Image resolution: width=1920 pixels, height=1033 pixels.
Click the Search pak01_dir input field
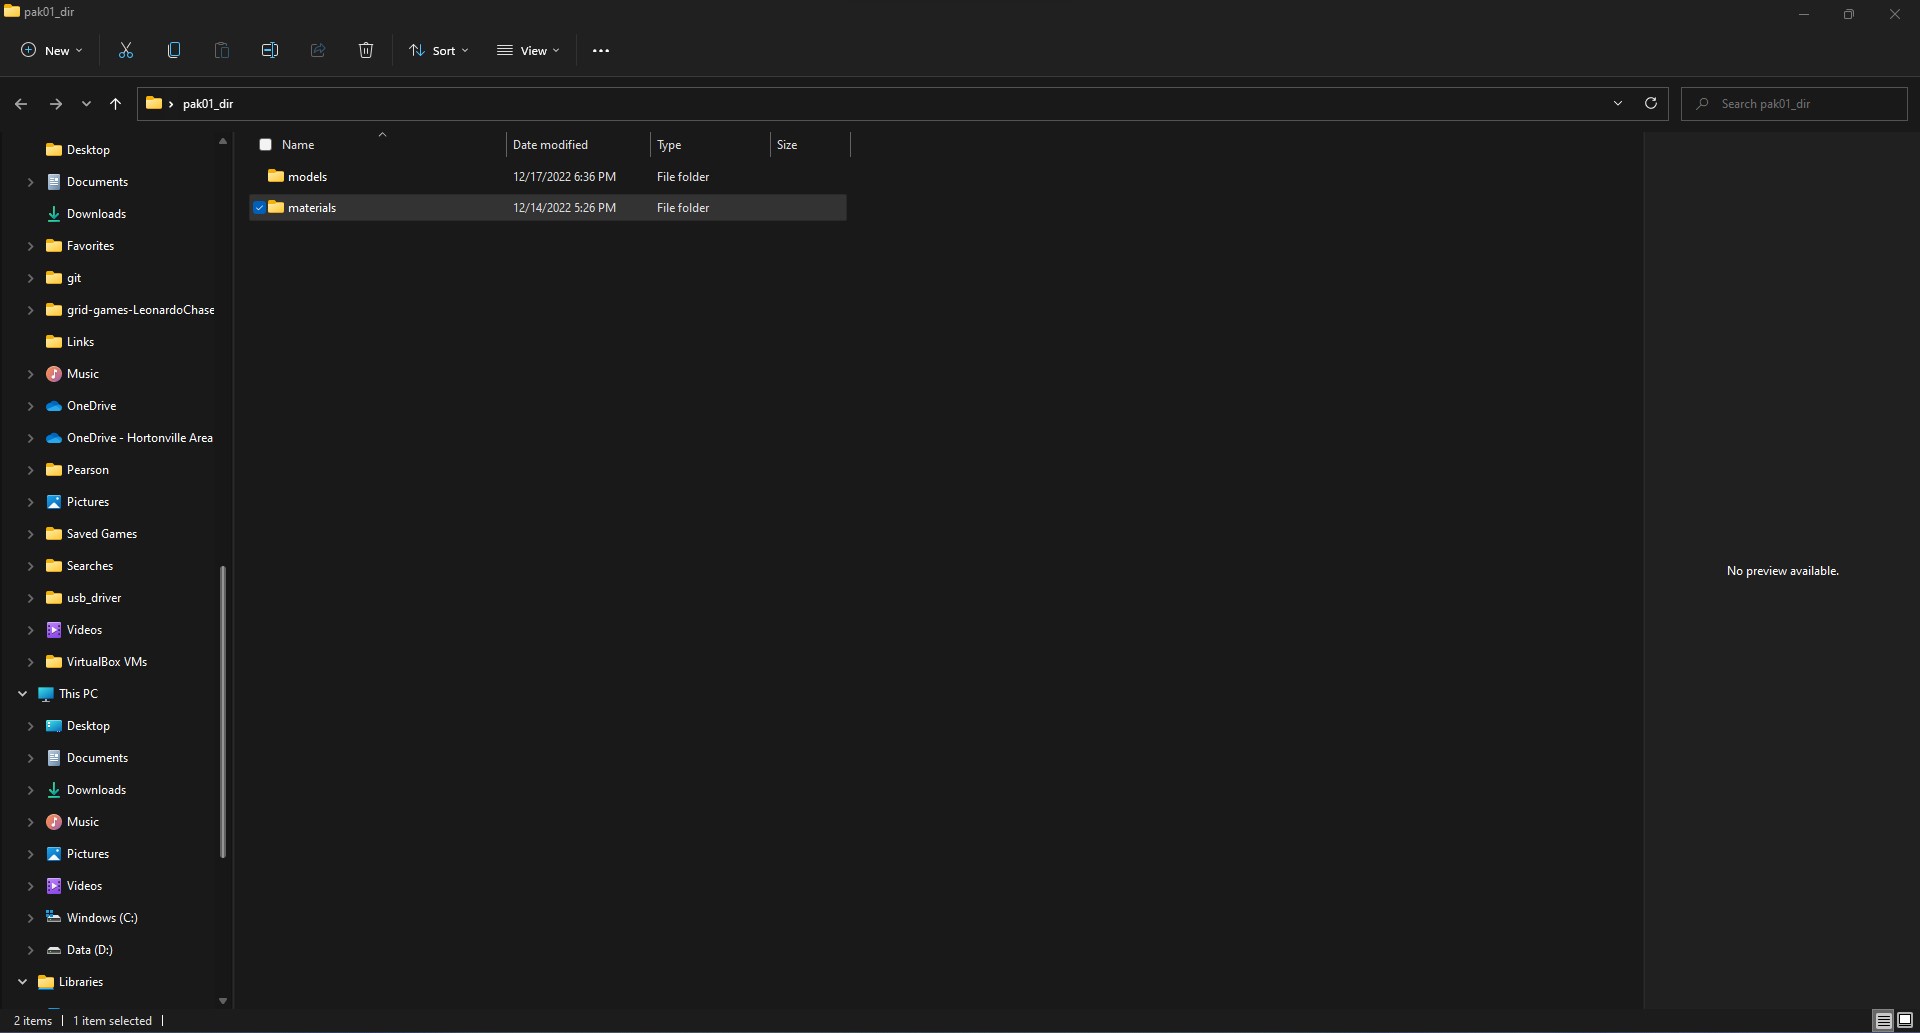click(x=1794, y=104)
